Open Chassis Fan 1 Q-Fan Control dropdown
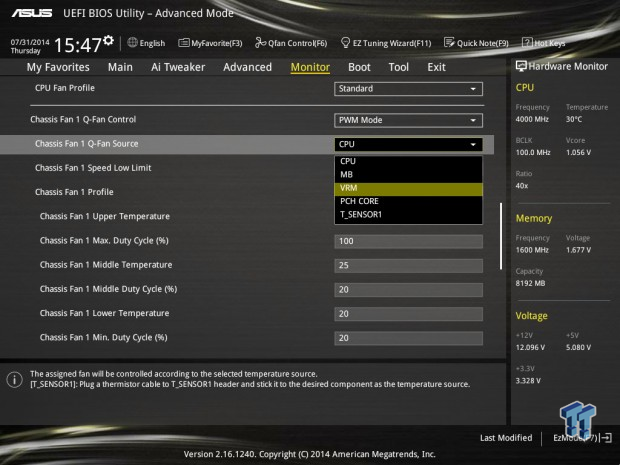The image size is (620, 465). click(408, 120)
